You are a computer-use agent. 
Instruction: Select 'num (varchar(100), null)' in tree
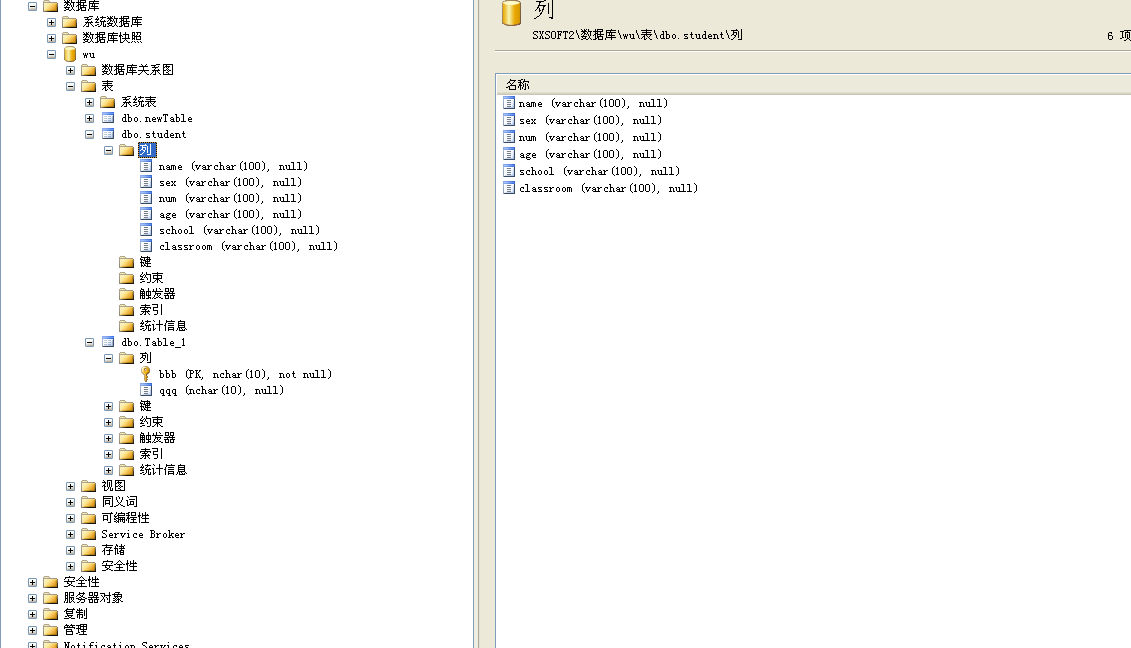[230, 198]
